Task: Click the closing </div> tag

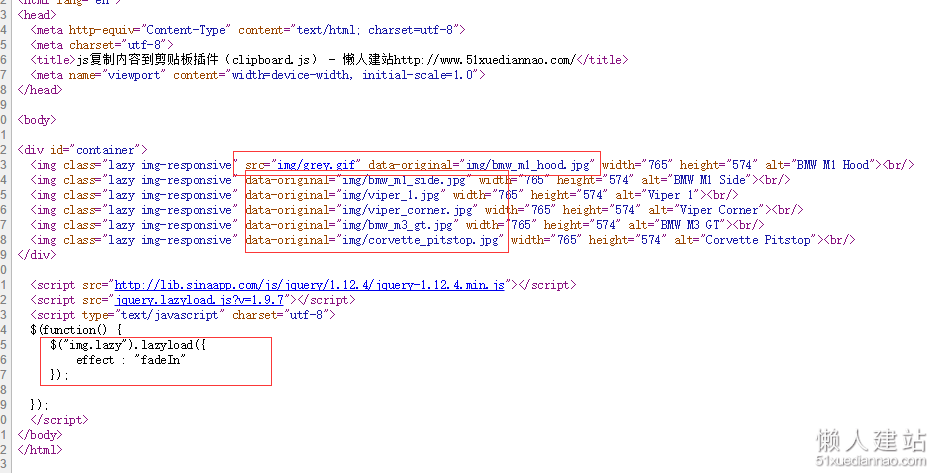Action: (37, 255)
